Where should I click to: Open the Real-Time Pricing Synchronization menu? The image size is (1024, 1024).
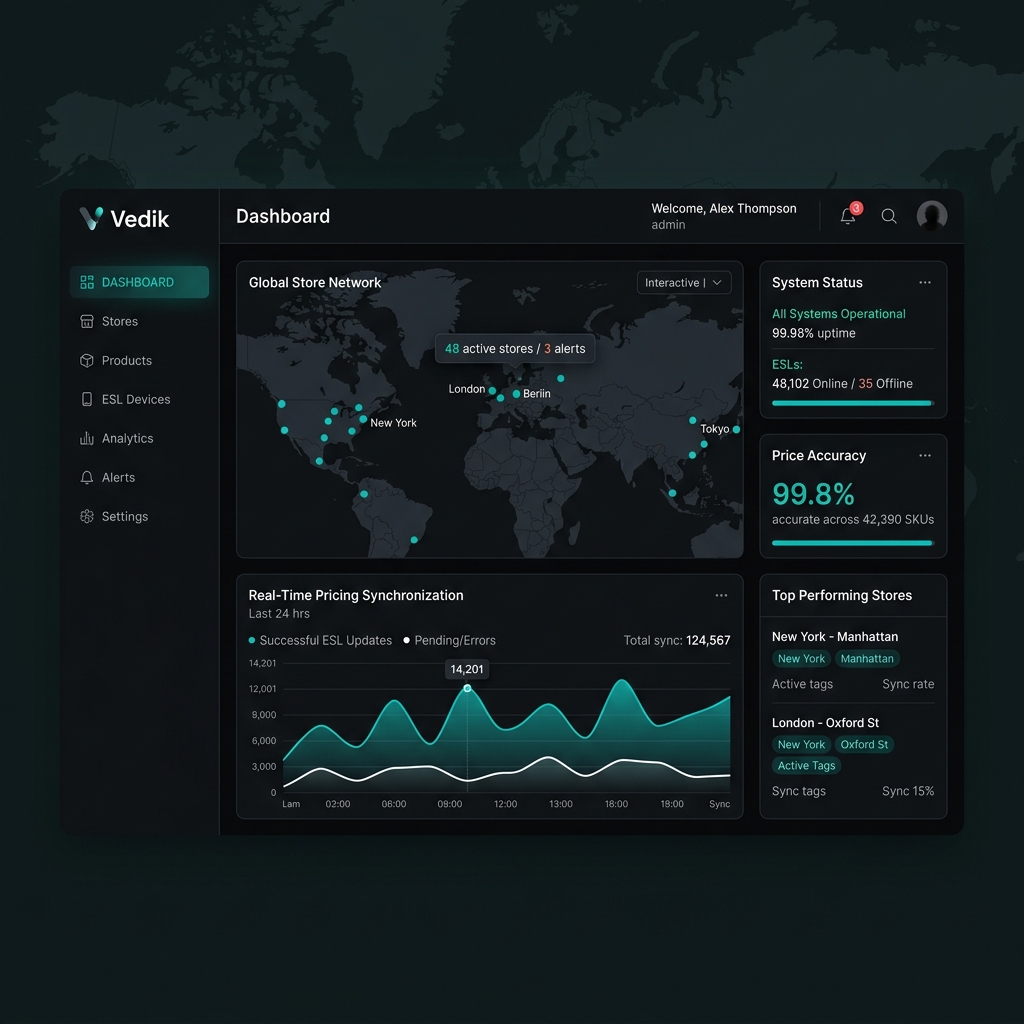pos(721,594)
